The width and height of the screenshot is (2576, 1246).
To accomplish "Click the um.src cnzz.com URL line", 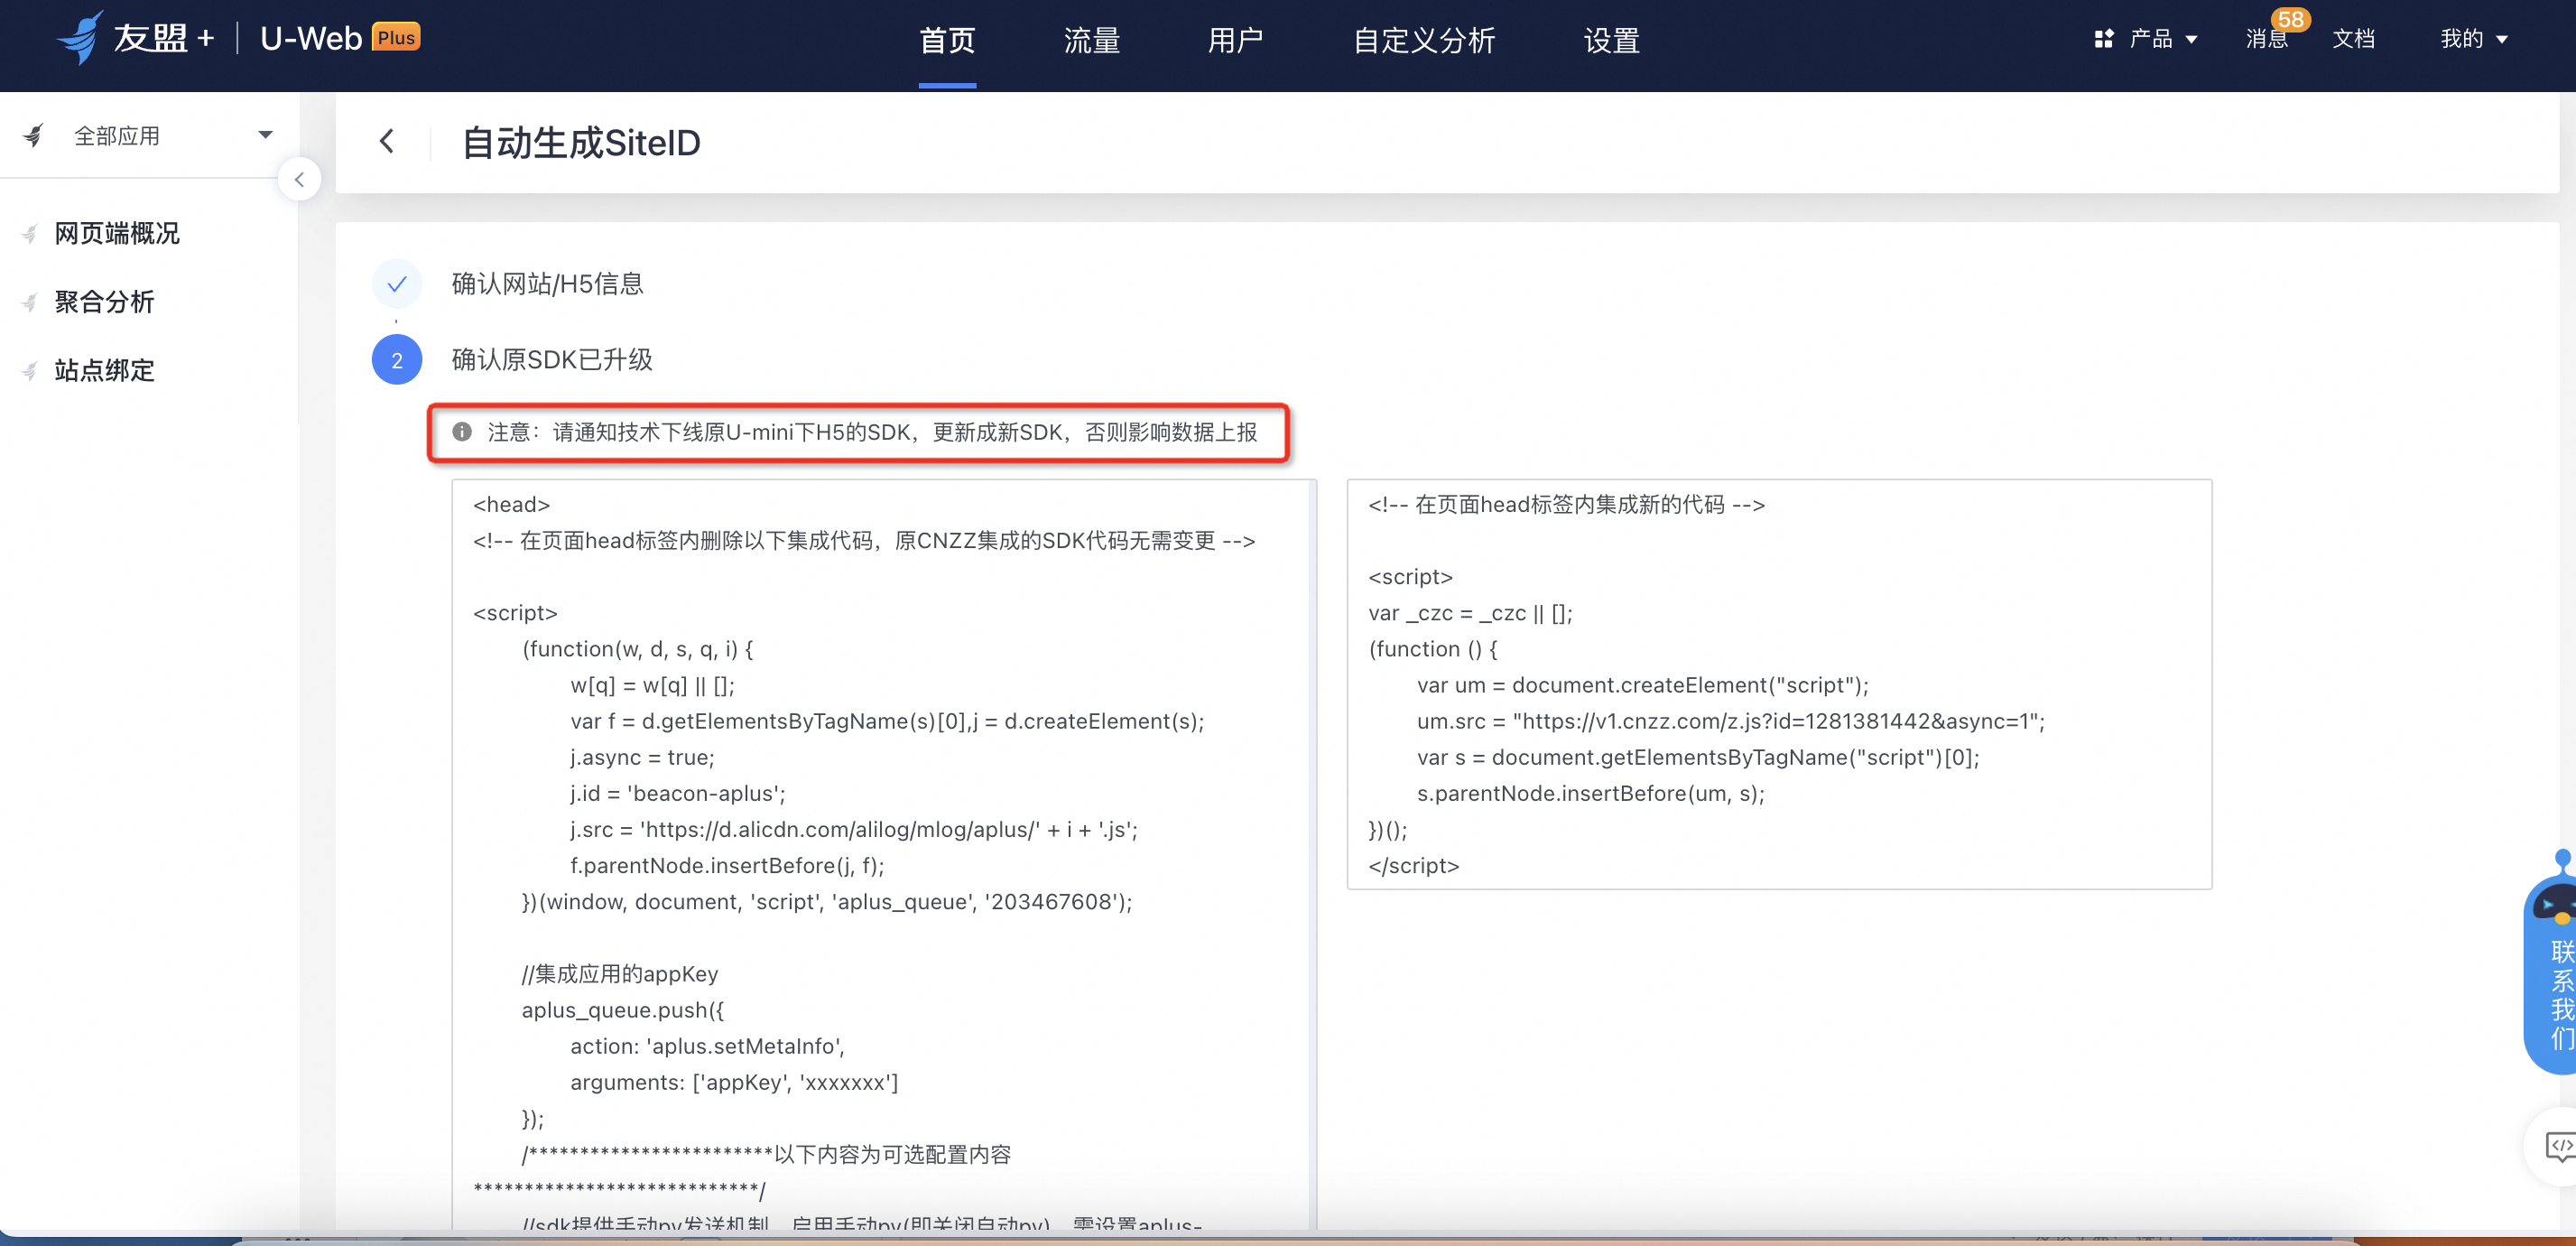I will [x=1731, y=721].
